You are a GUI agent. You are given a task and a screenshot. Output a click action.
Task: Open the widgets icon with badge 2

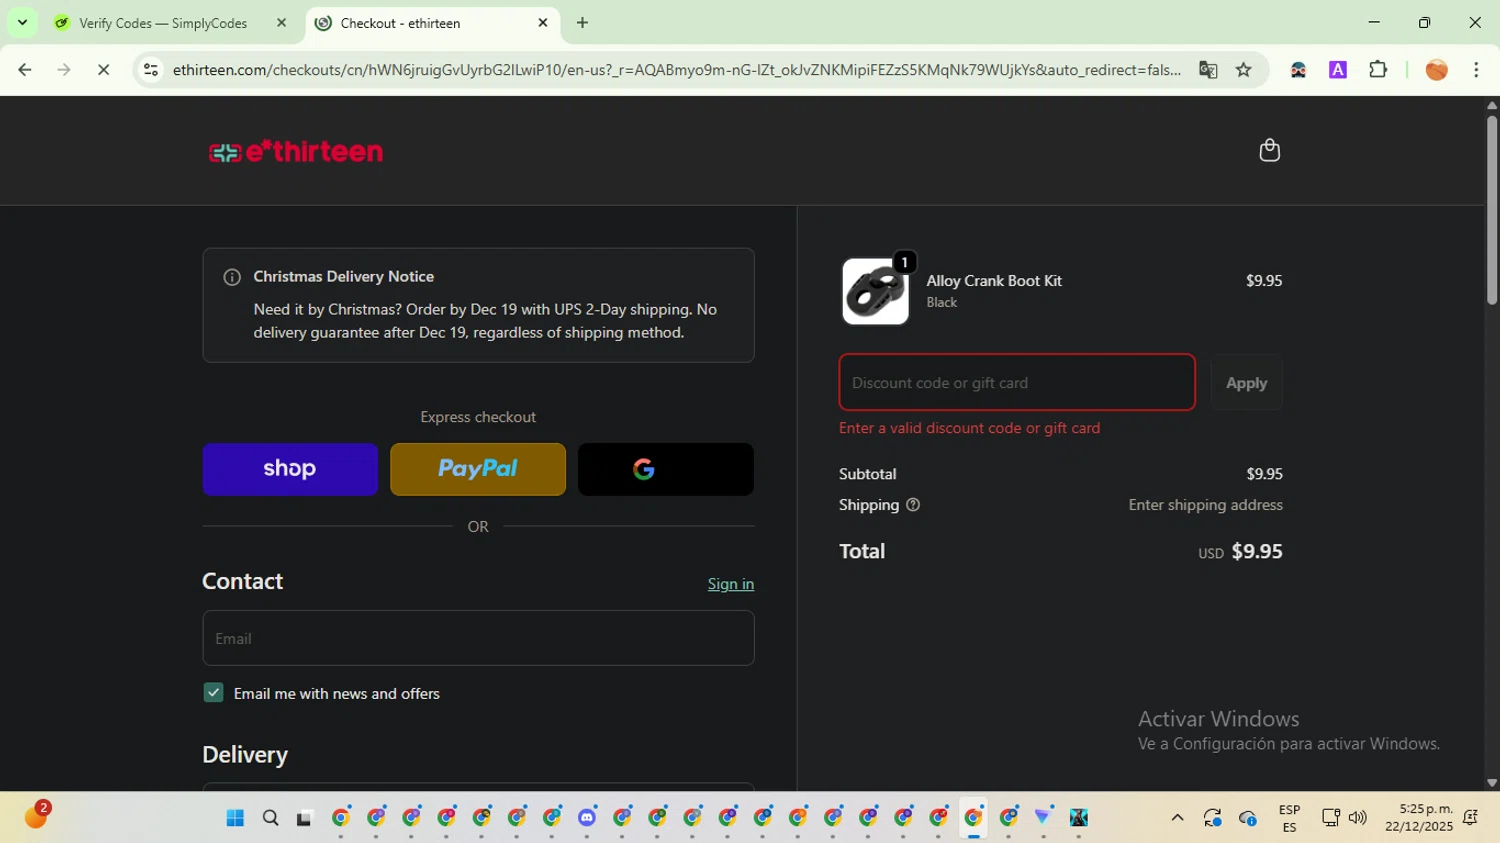(x=37, y=816)
